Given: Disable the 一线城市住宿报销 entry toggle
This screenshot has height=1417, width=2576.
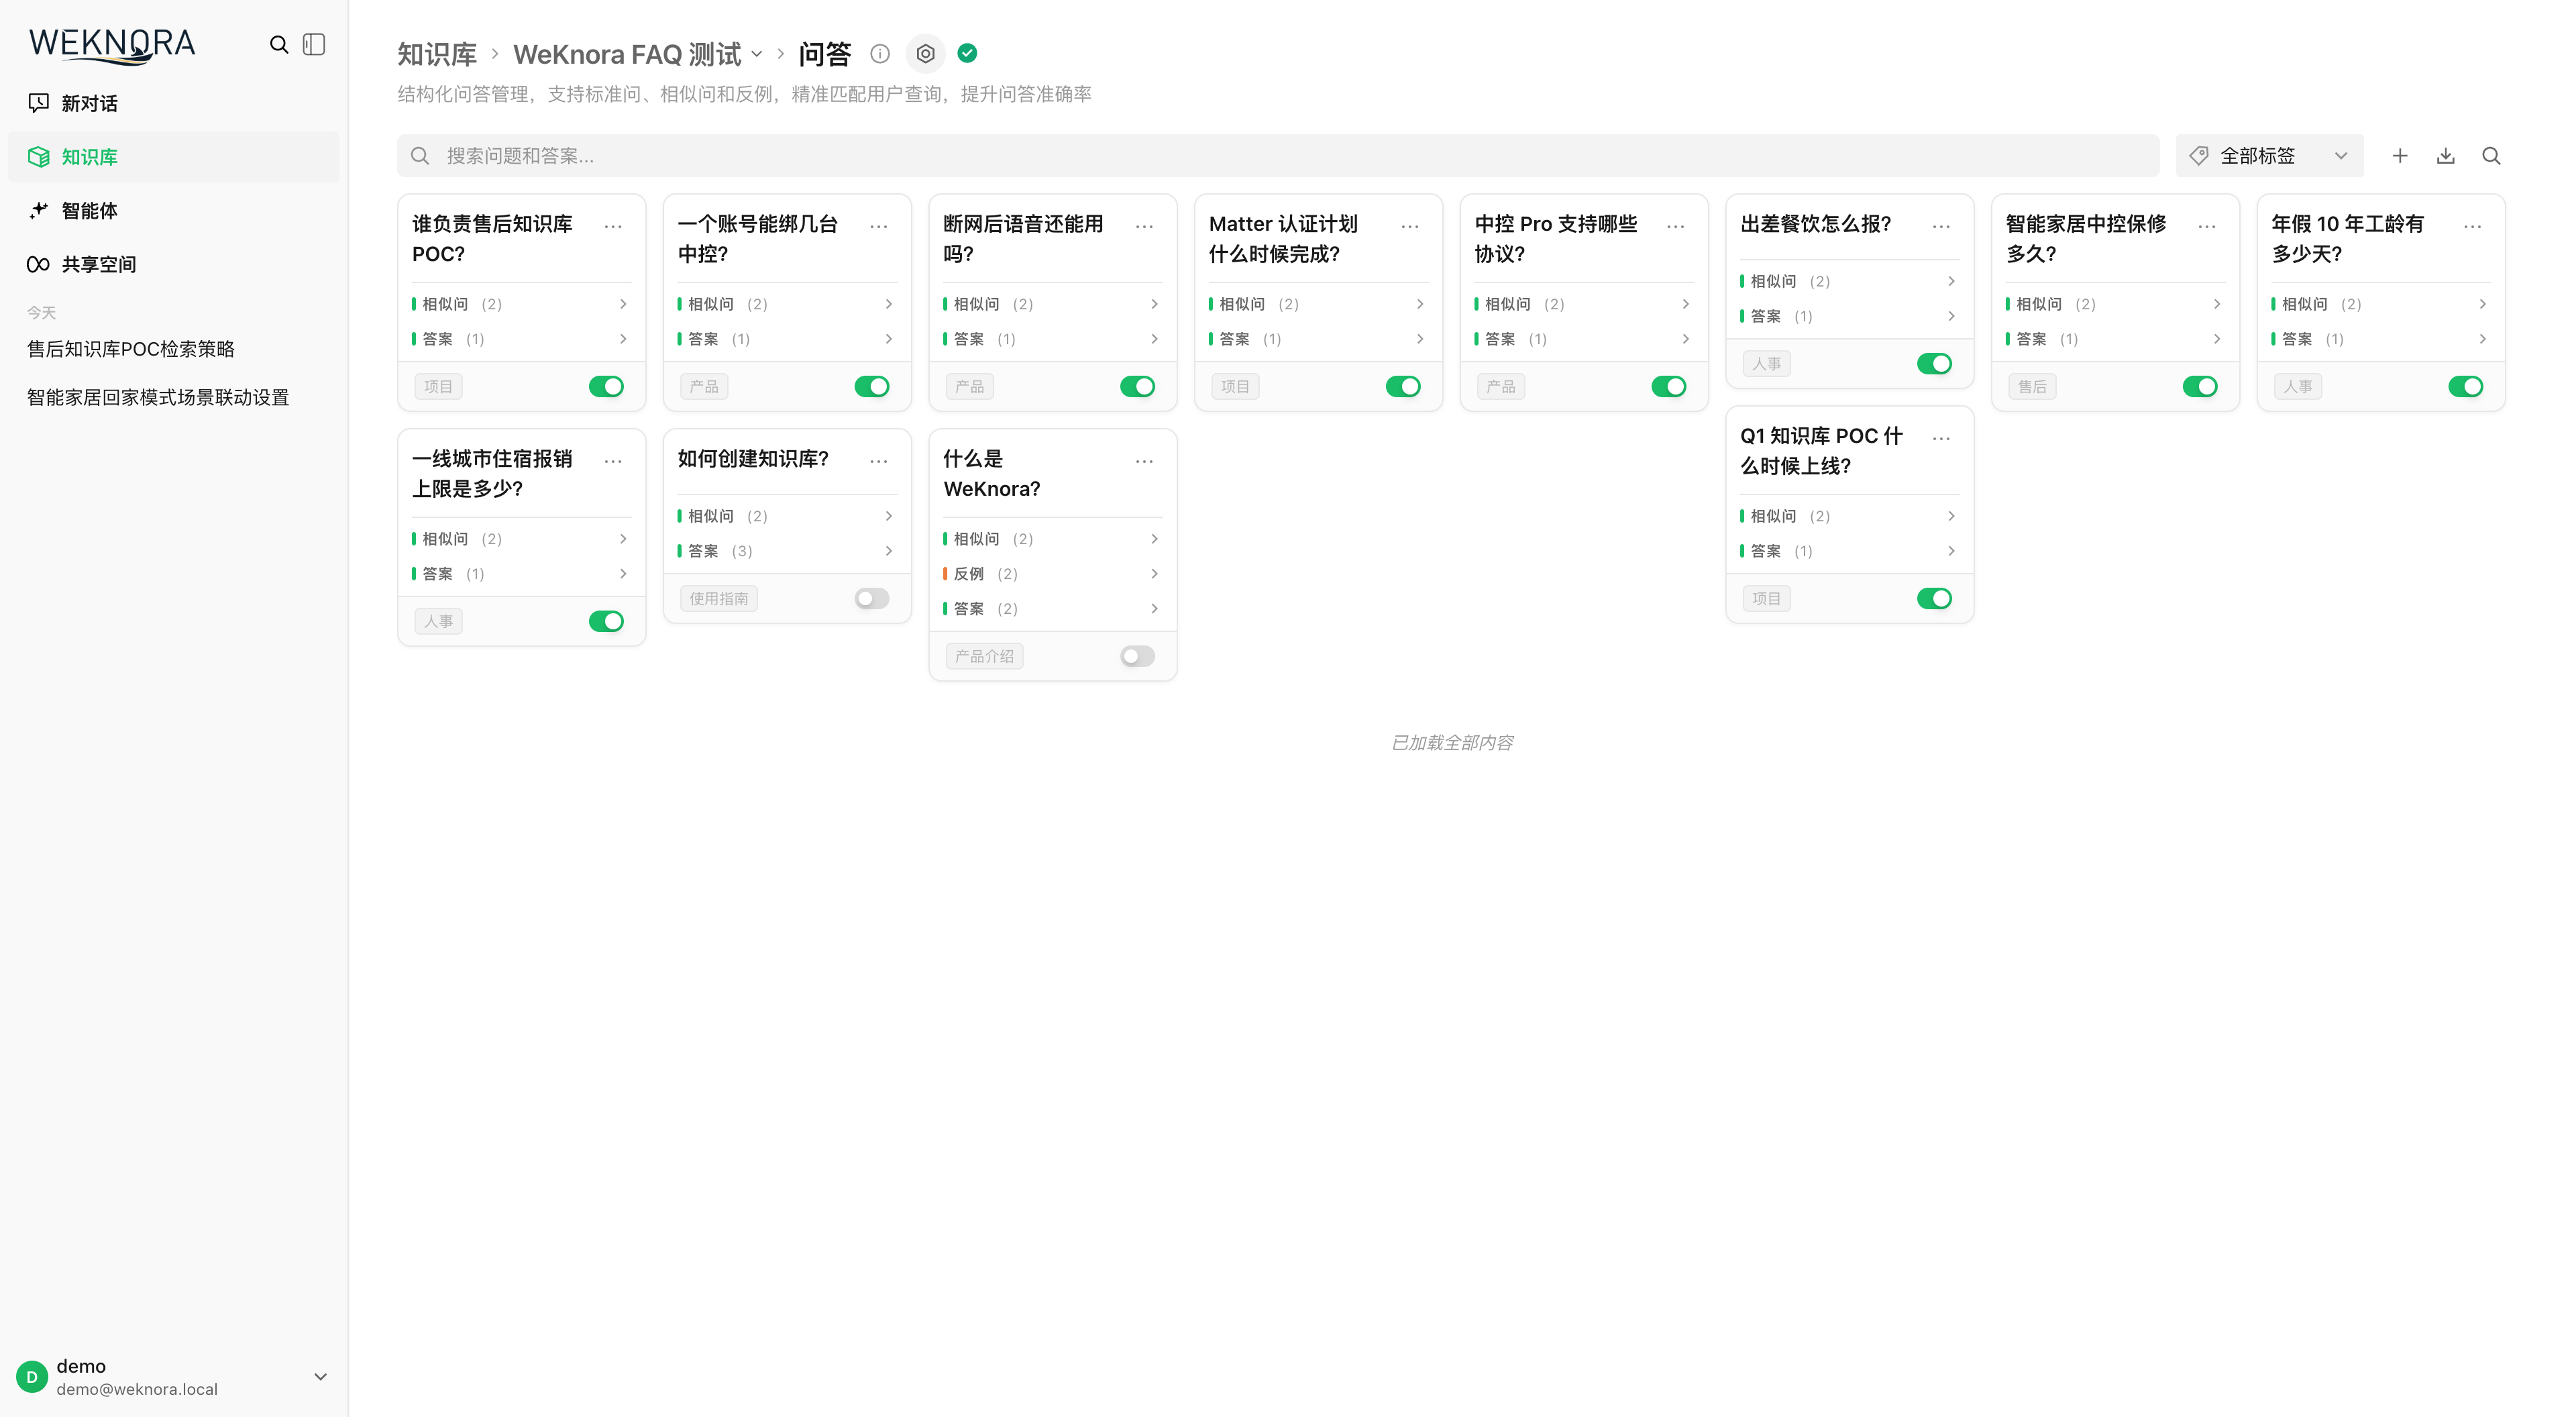Looking at the screenshot, I should click(606, 622).
